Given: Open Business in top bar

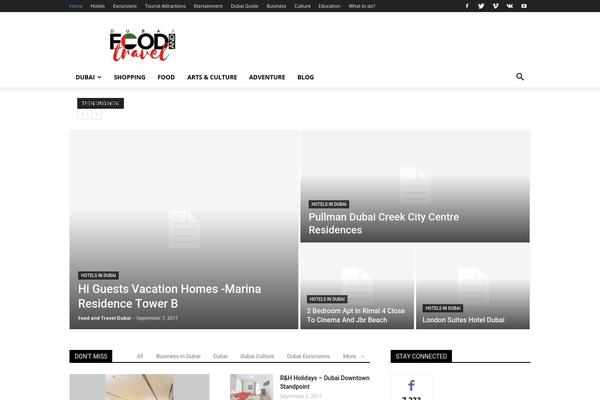Looking at the screenshot, I should point(276,6).
